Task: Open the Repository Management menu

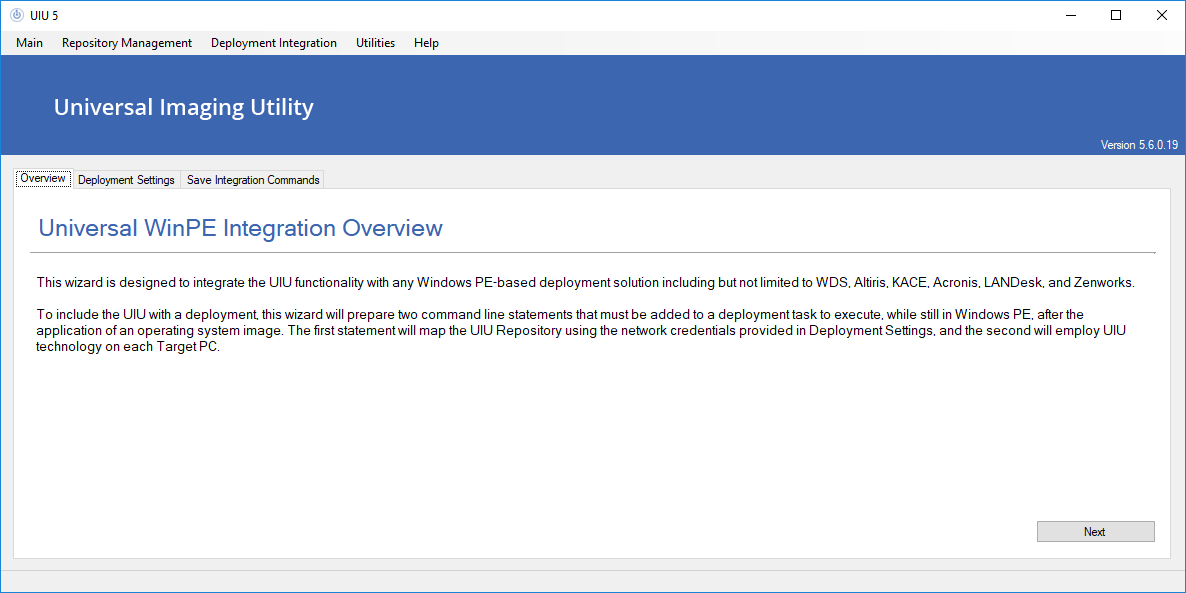Action: click(x=127, y=43)
